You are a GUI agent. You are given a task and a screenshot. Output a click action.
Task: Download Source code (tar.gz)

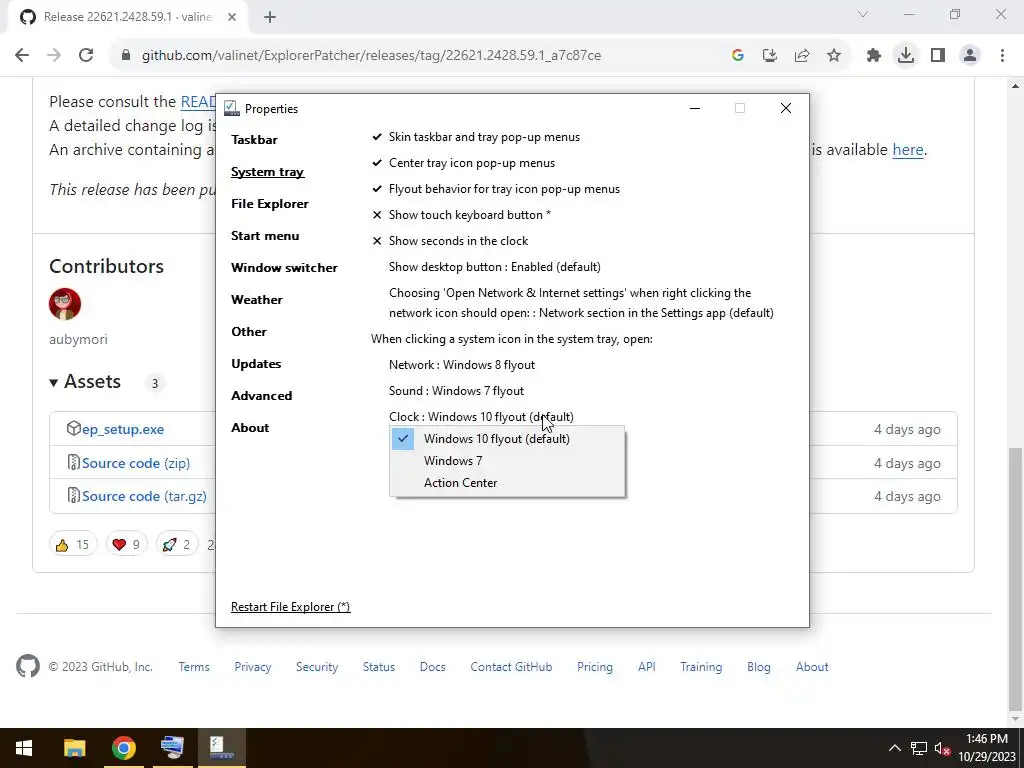pyautogui.click(x=144, y=497)
